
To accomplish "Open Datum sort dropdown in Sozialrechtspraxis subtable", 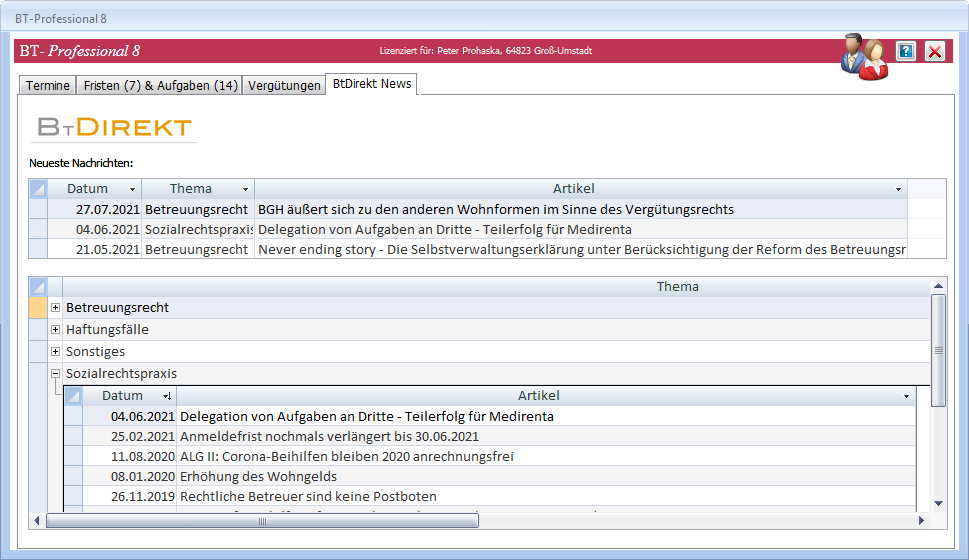I will (x=167, y=396).
